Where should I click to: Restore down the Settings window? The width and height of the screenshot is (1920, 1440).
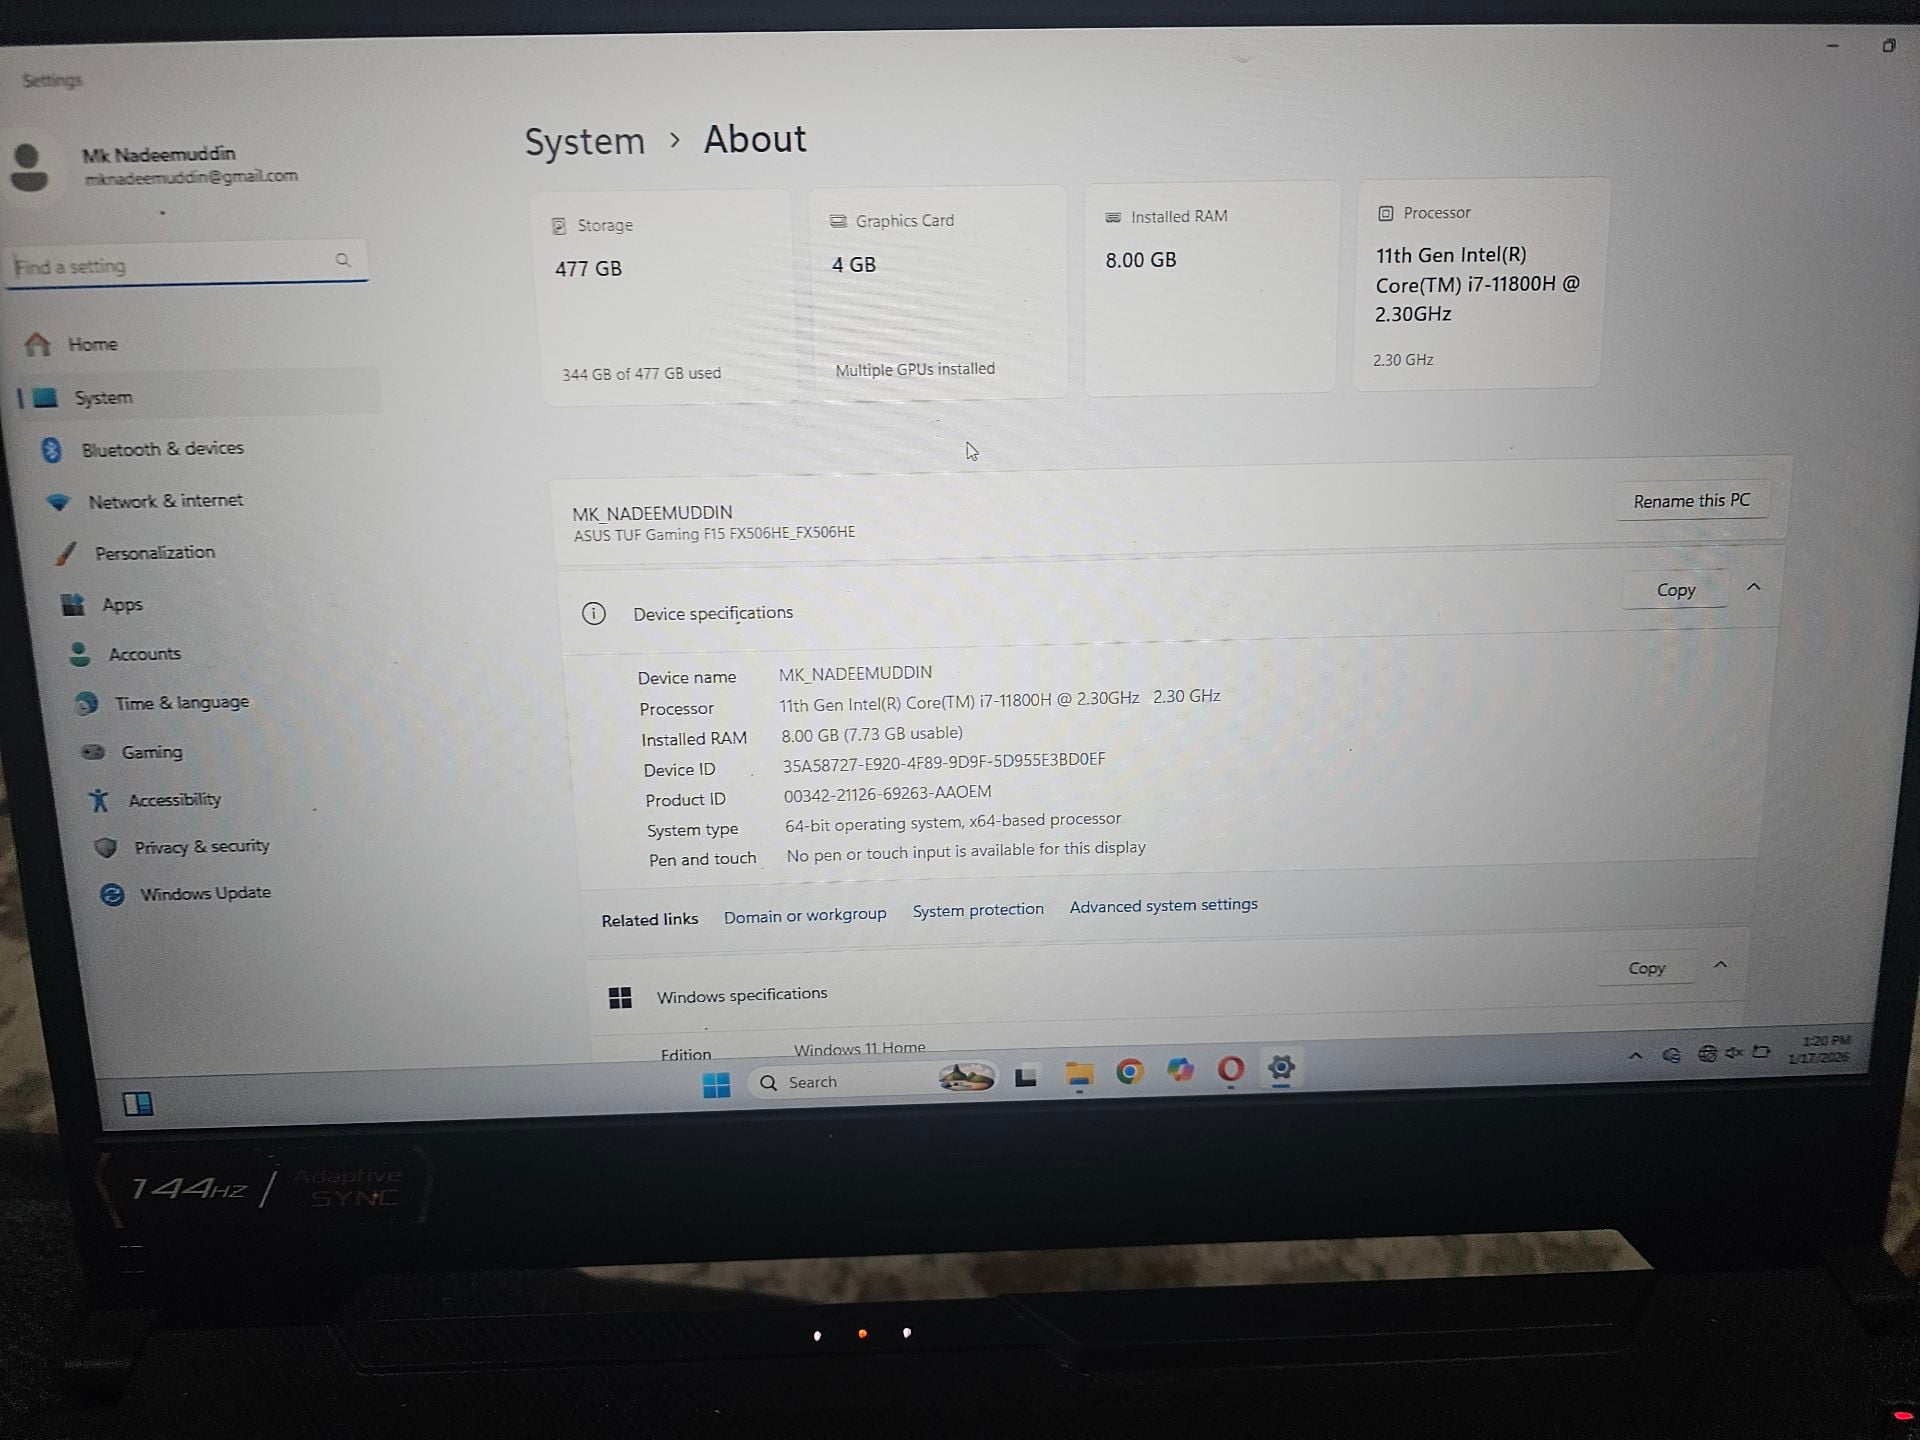click(x=1888, y=45)
